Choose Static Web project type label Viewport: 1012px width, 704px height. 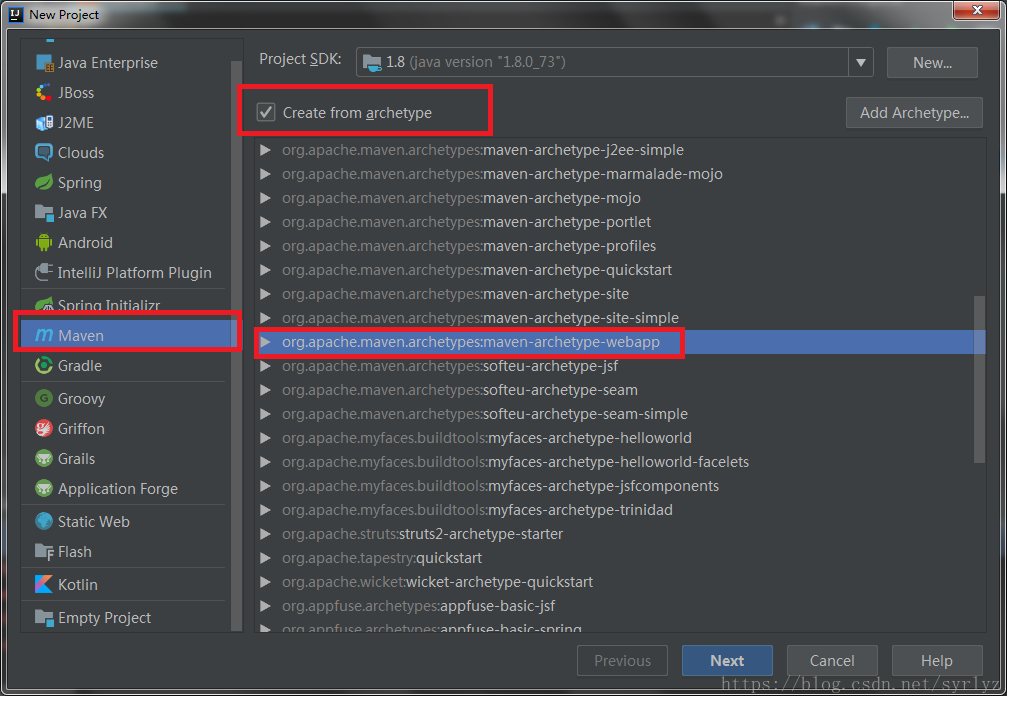[94, 522]
